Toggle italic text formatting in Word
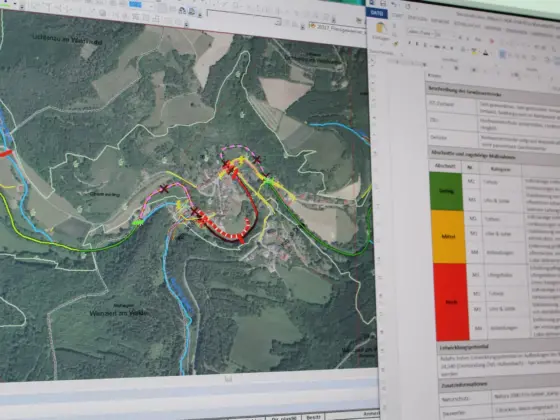 [x=417, y=44]
